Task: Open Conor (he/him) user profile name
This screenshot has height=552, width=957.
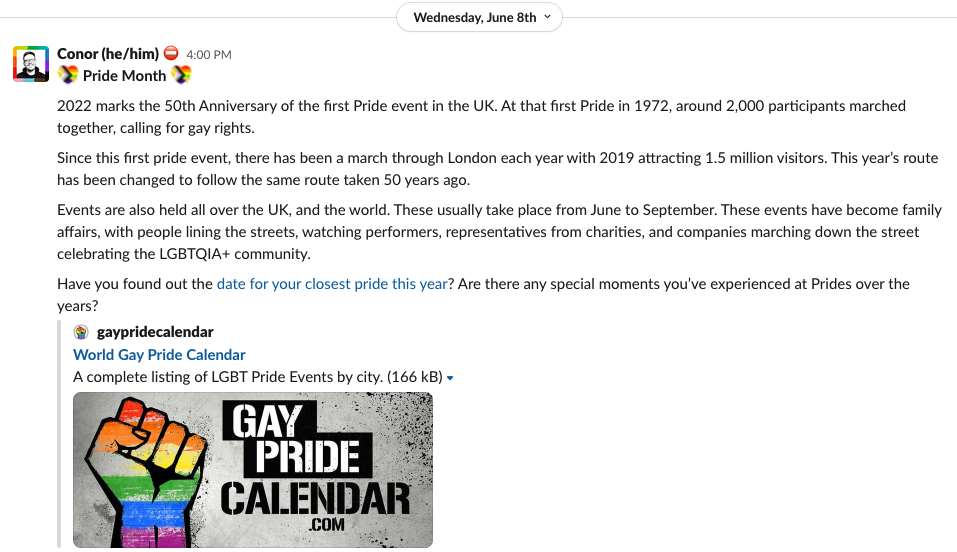Action: (107, 53)
